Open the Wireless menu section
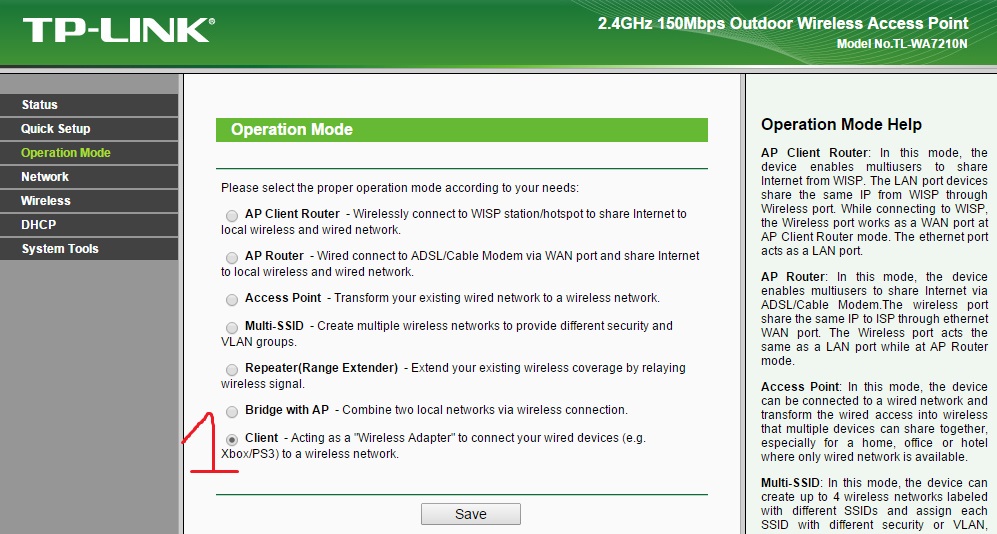 [x=89, y=201]
